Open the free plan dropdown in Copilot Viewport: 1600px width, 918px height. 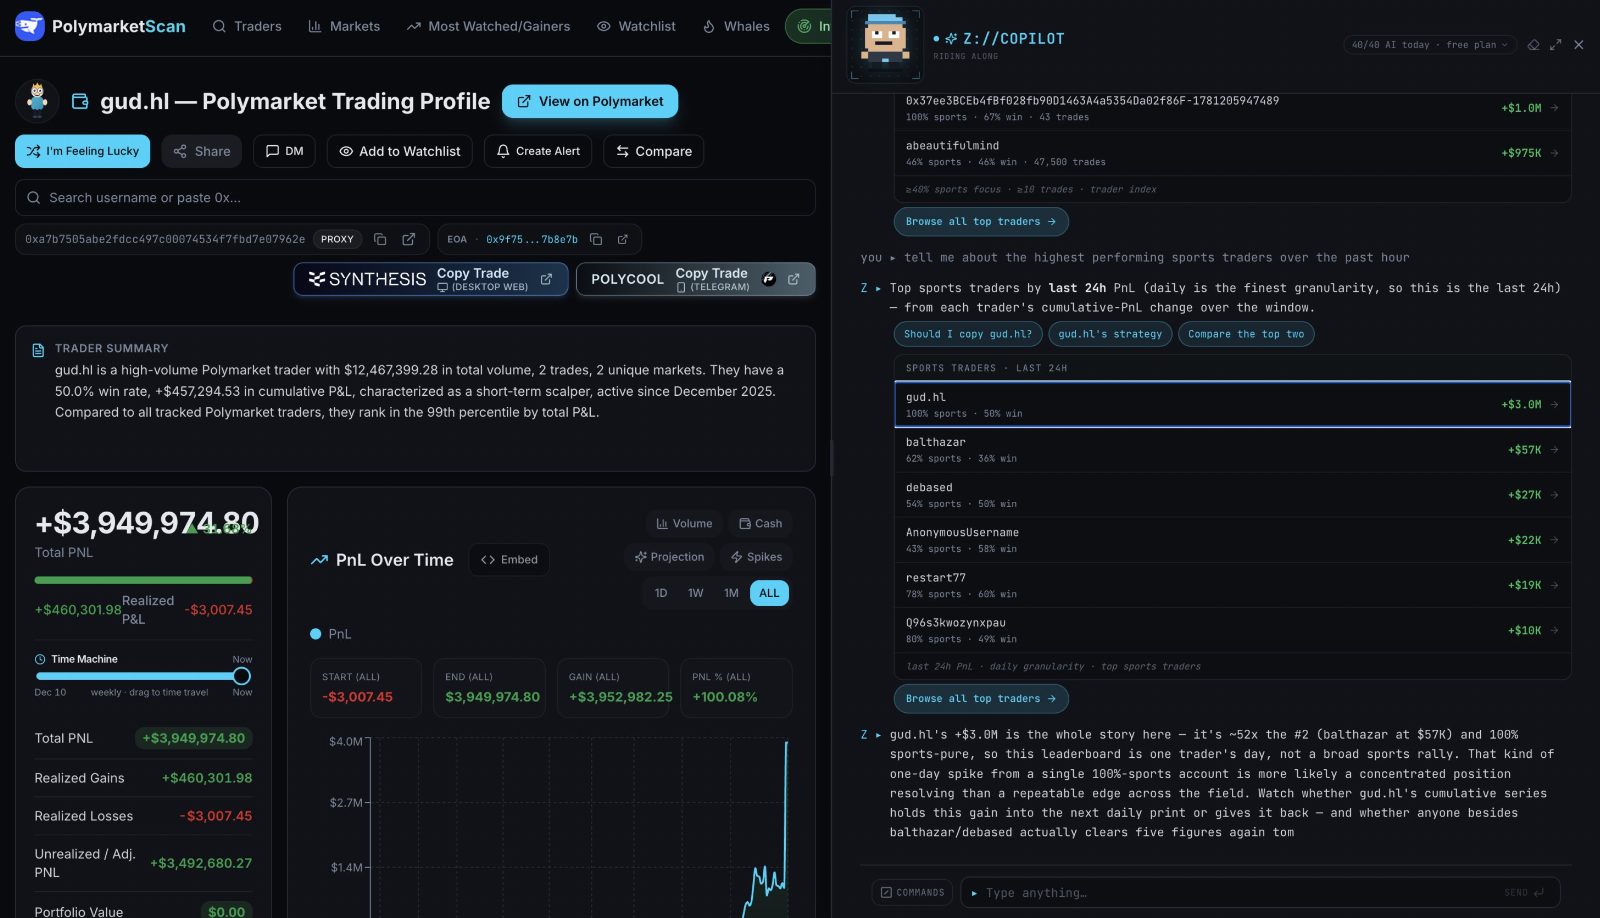pos(1430,45)
